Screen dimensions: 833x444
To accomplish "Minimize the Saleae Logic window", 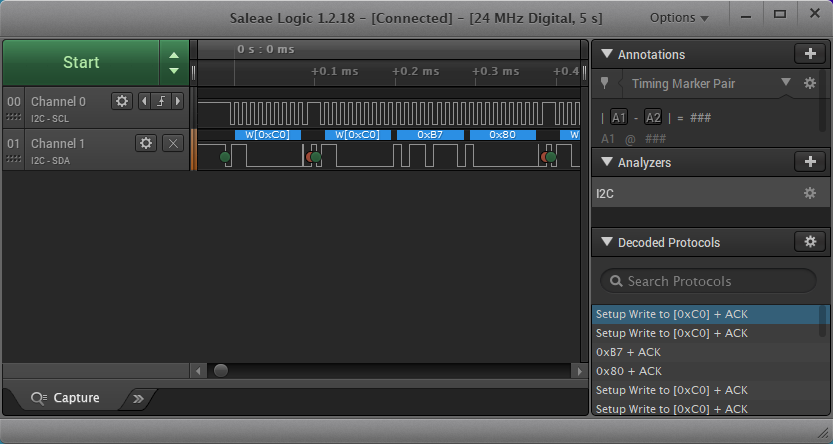I will click(746, 17).
